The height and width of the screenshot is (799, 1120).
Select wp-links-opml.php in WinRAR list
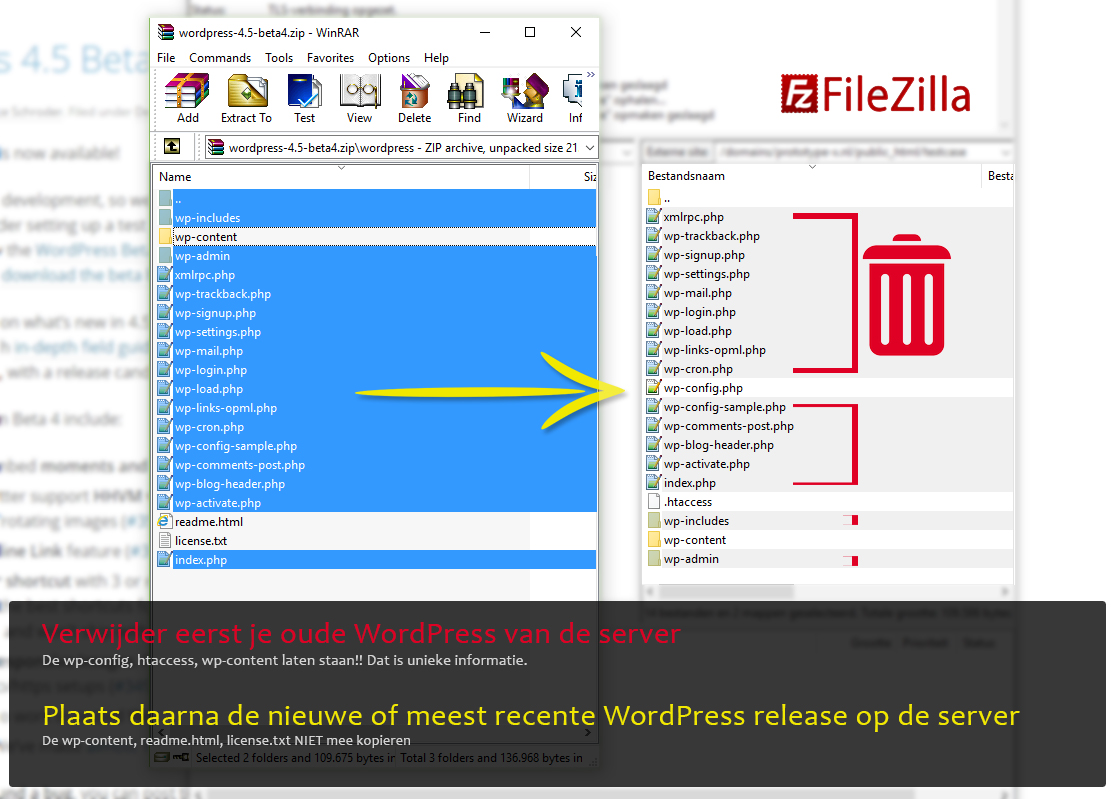pos(376,408)
